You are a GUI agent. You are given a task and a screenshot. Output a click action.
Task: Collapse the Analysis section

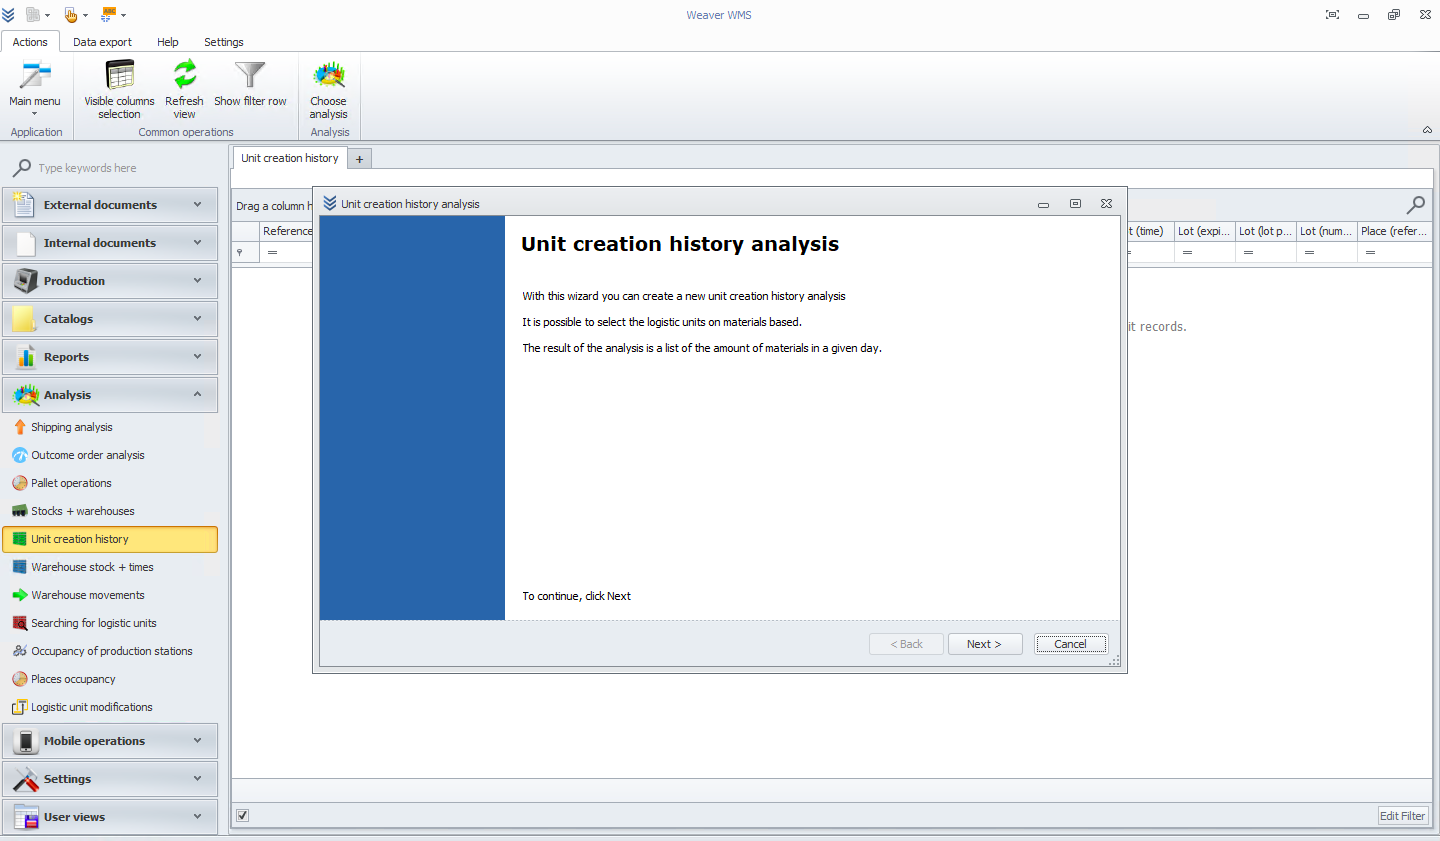pos(110,395)
